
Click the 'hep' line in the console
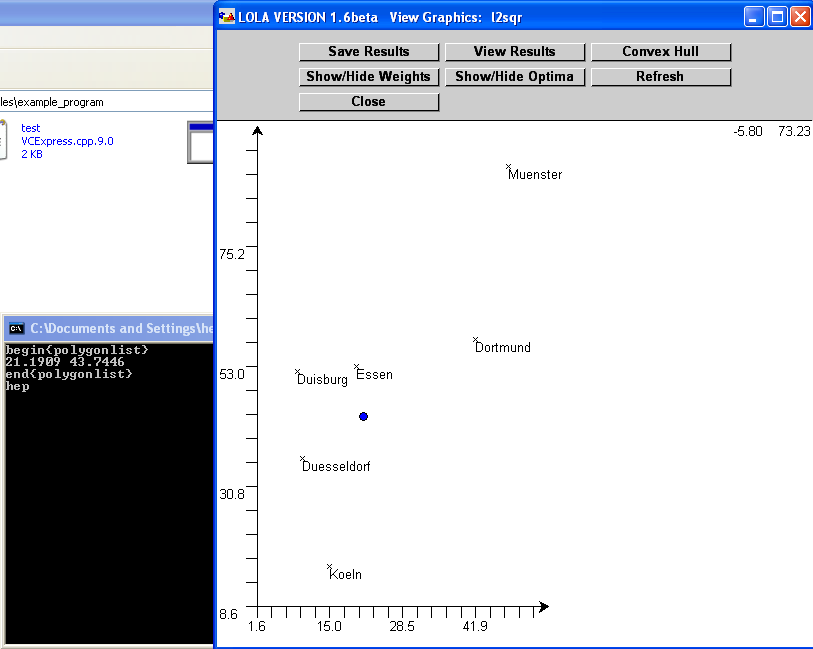pos(17,386)
